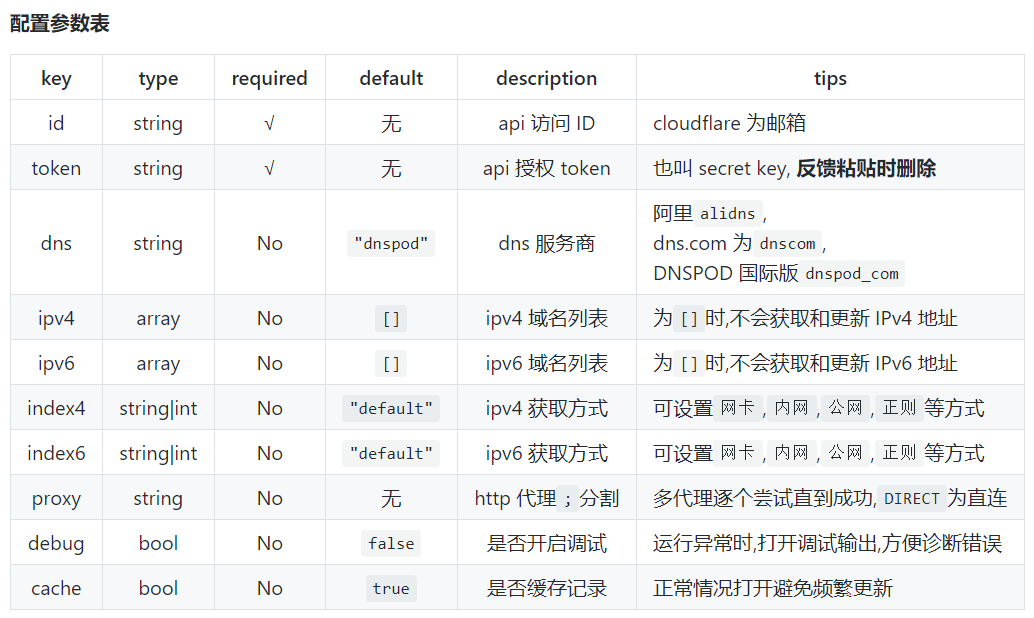
Task: Select the 'proxy' key cell
Action: point(56,499)
